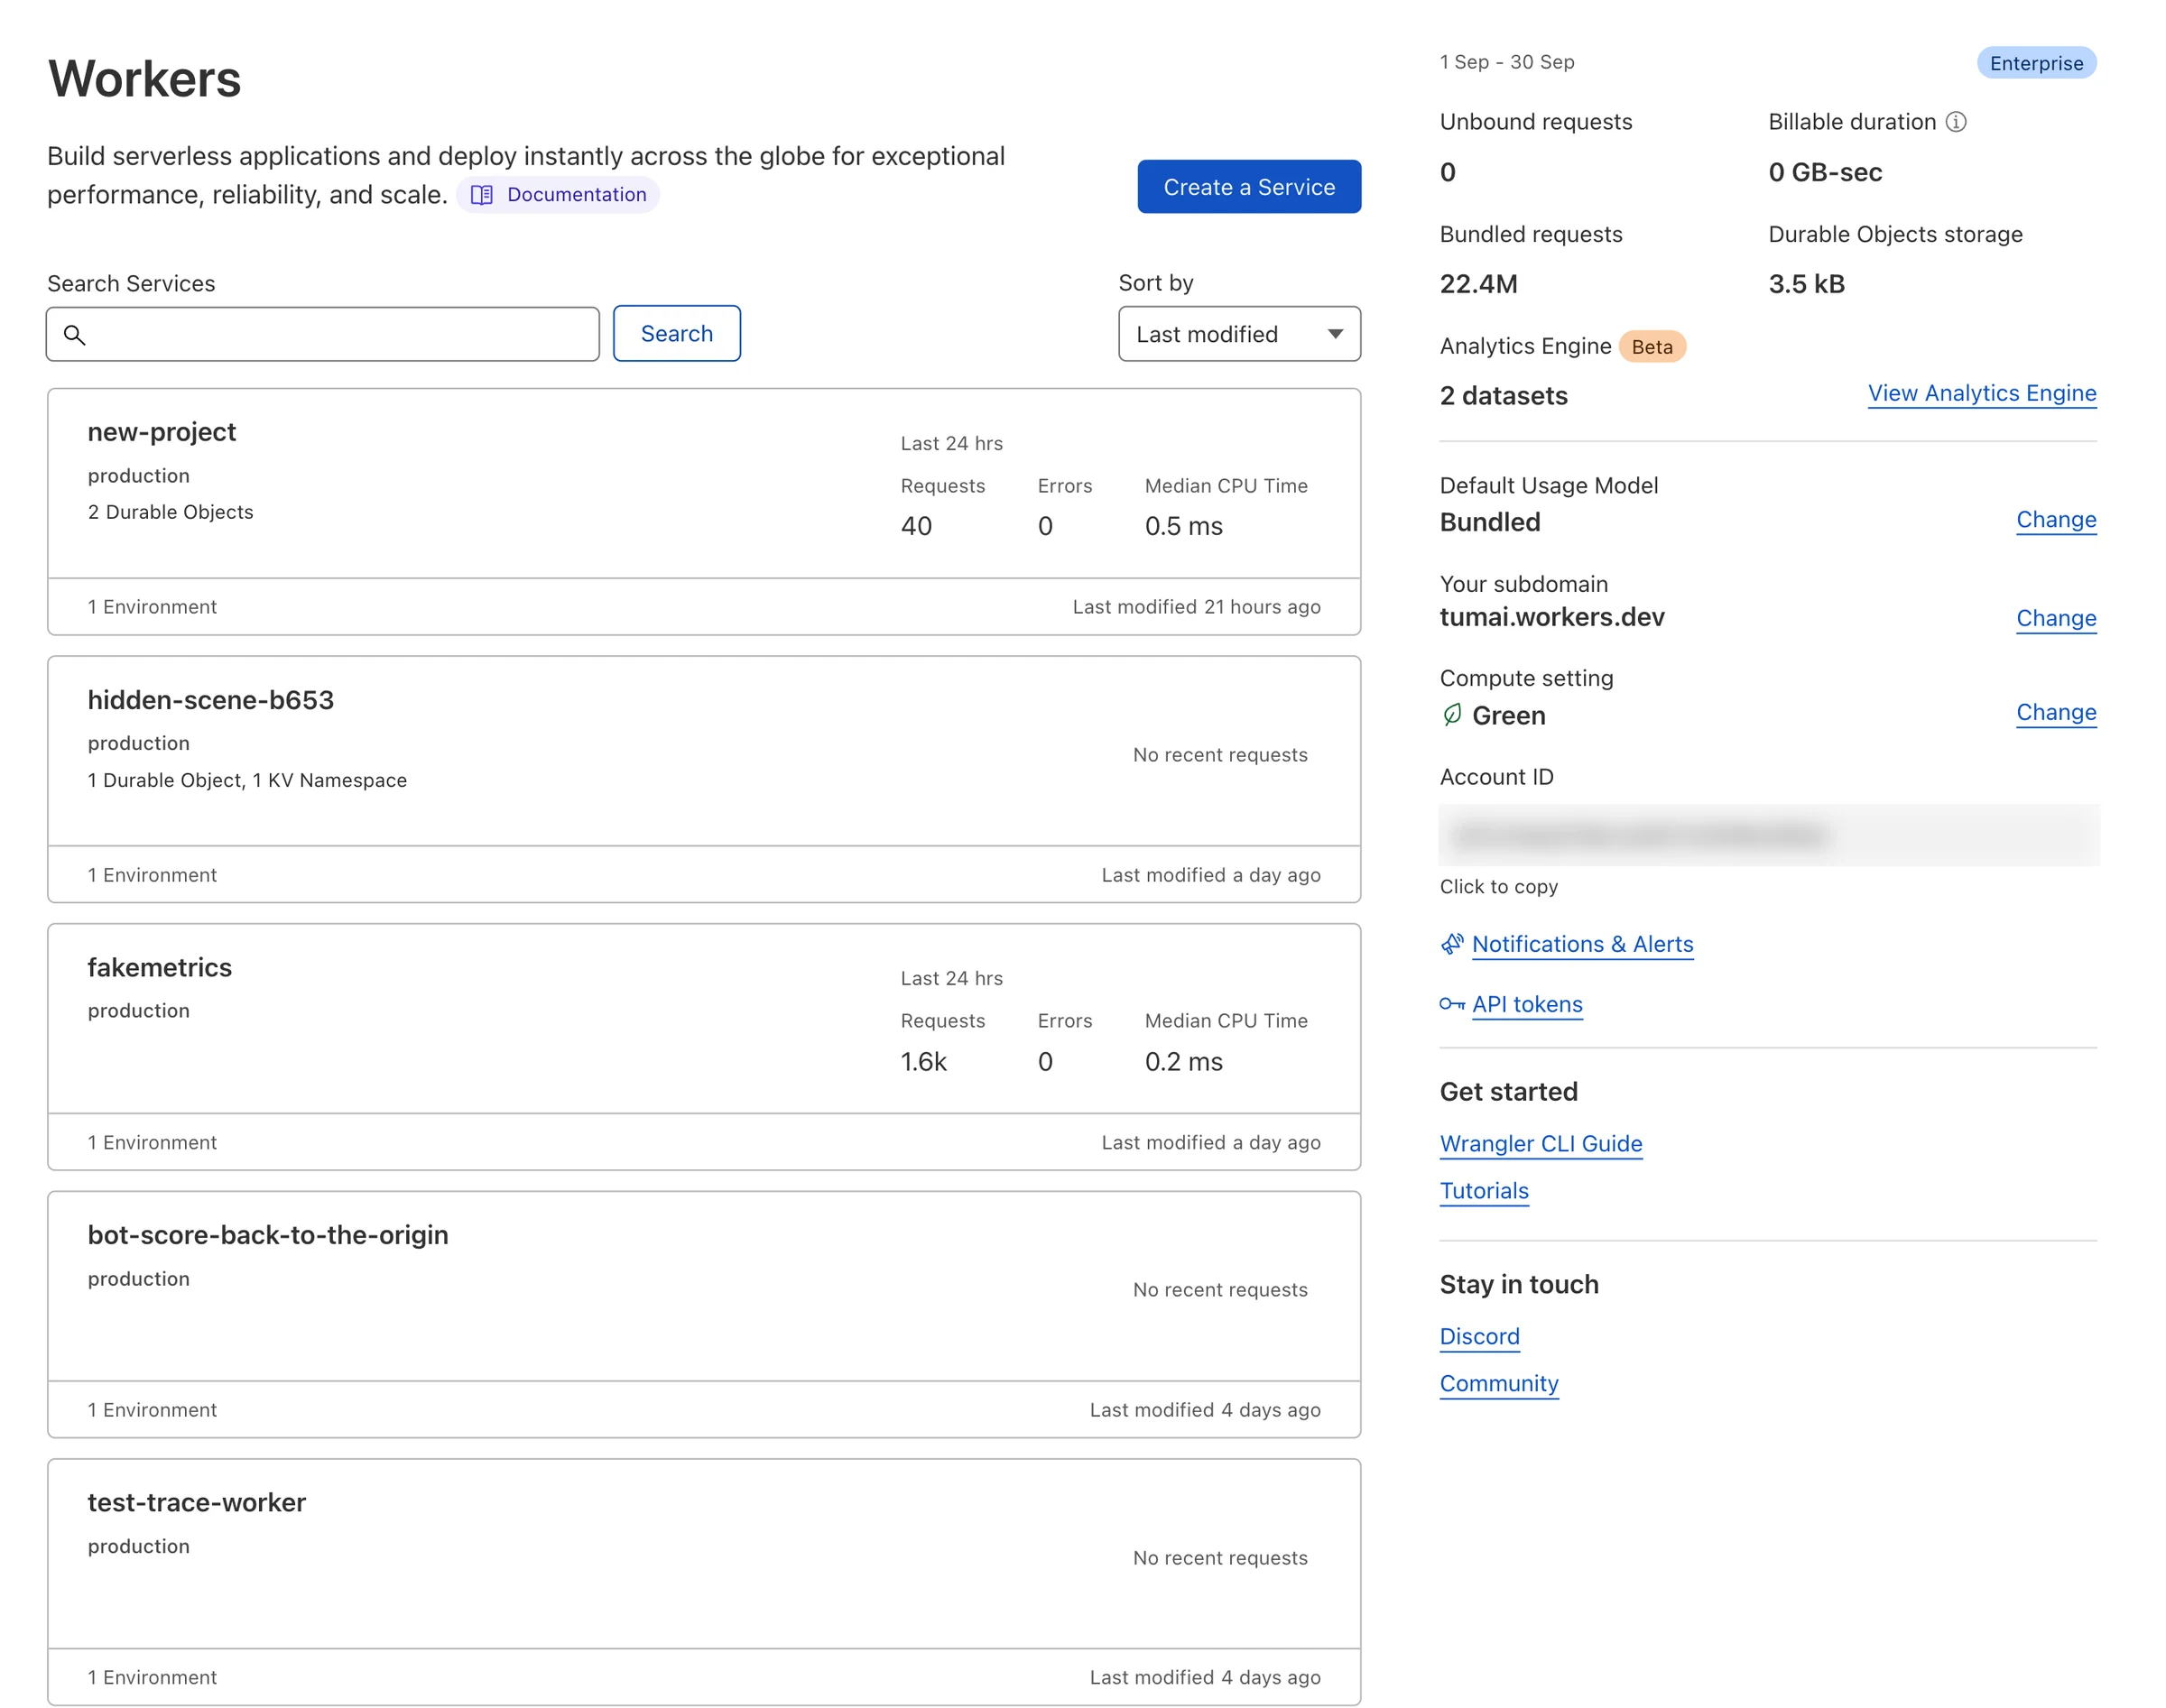Click the '1 Sep - 30 Sep' date range
Image resolution: width=2166 pixels, height=1708 pixels.
(x=1506, y=62)
